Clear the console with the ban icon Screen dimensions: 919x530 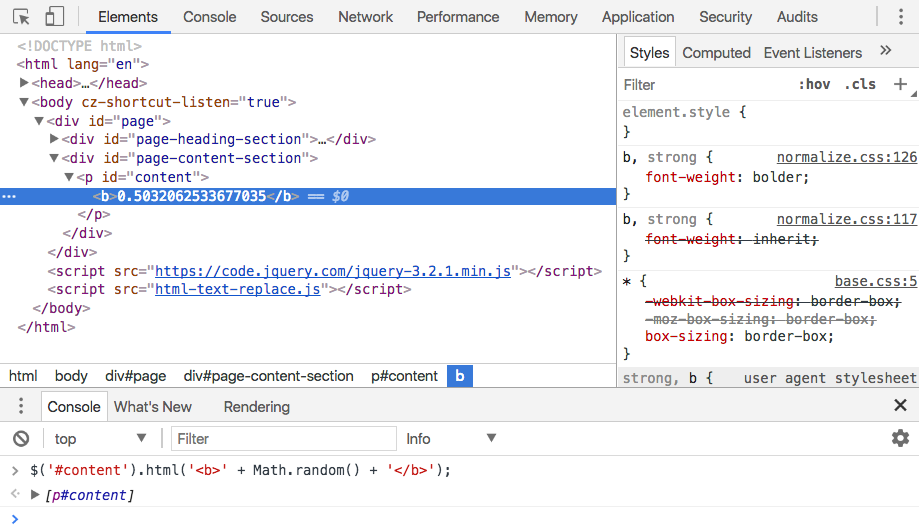[21, 439]
